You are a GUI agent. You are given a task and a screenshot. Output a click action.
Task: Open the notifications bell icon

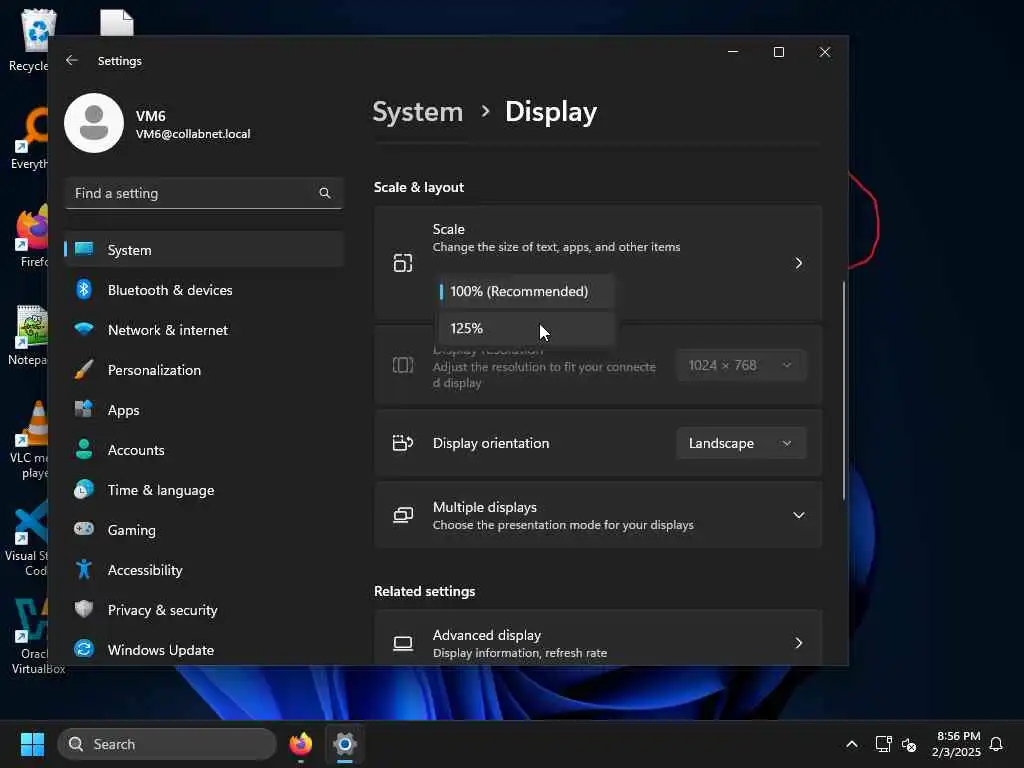pyautogui.click(x=996, y=744)
